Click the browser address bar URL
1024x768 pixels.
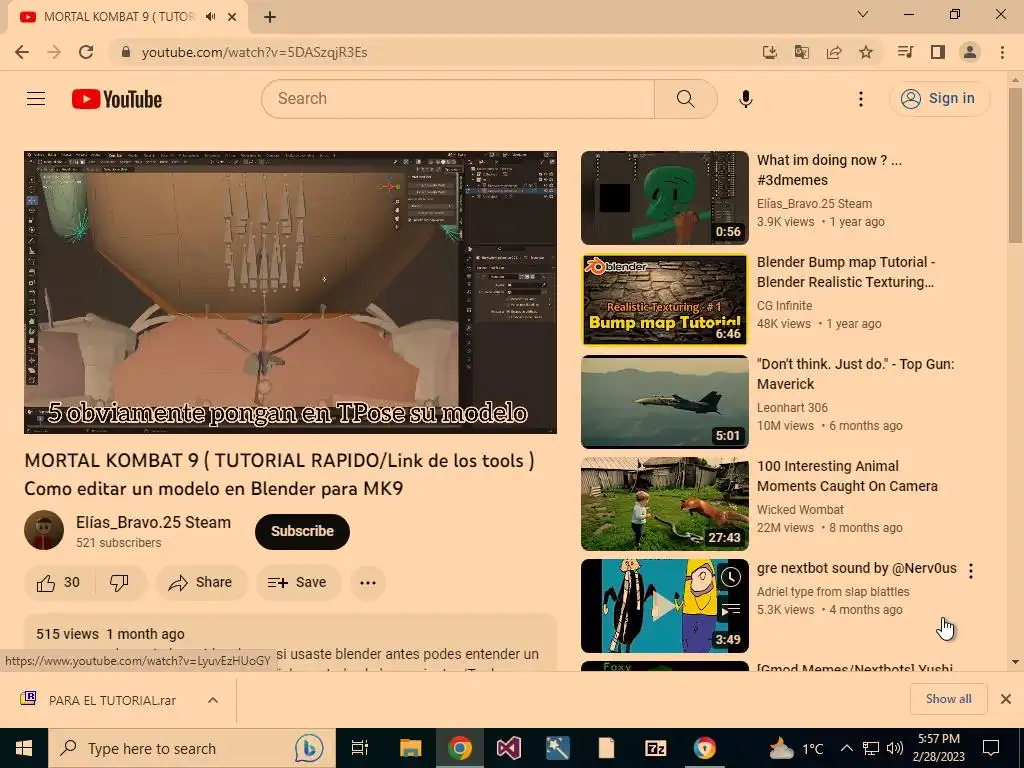(x=255, y=52)
